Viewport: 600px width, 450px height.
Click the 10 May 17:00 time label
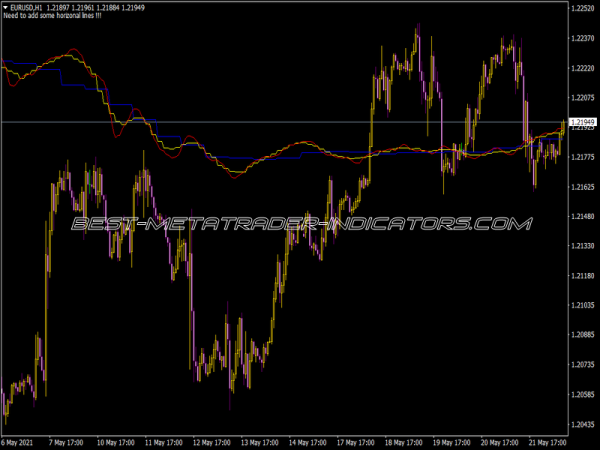[119, 441]
